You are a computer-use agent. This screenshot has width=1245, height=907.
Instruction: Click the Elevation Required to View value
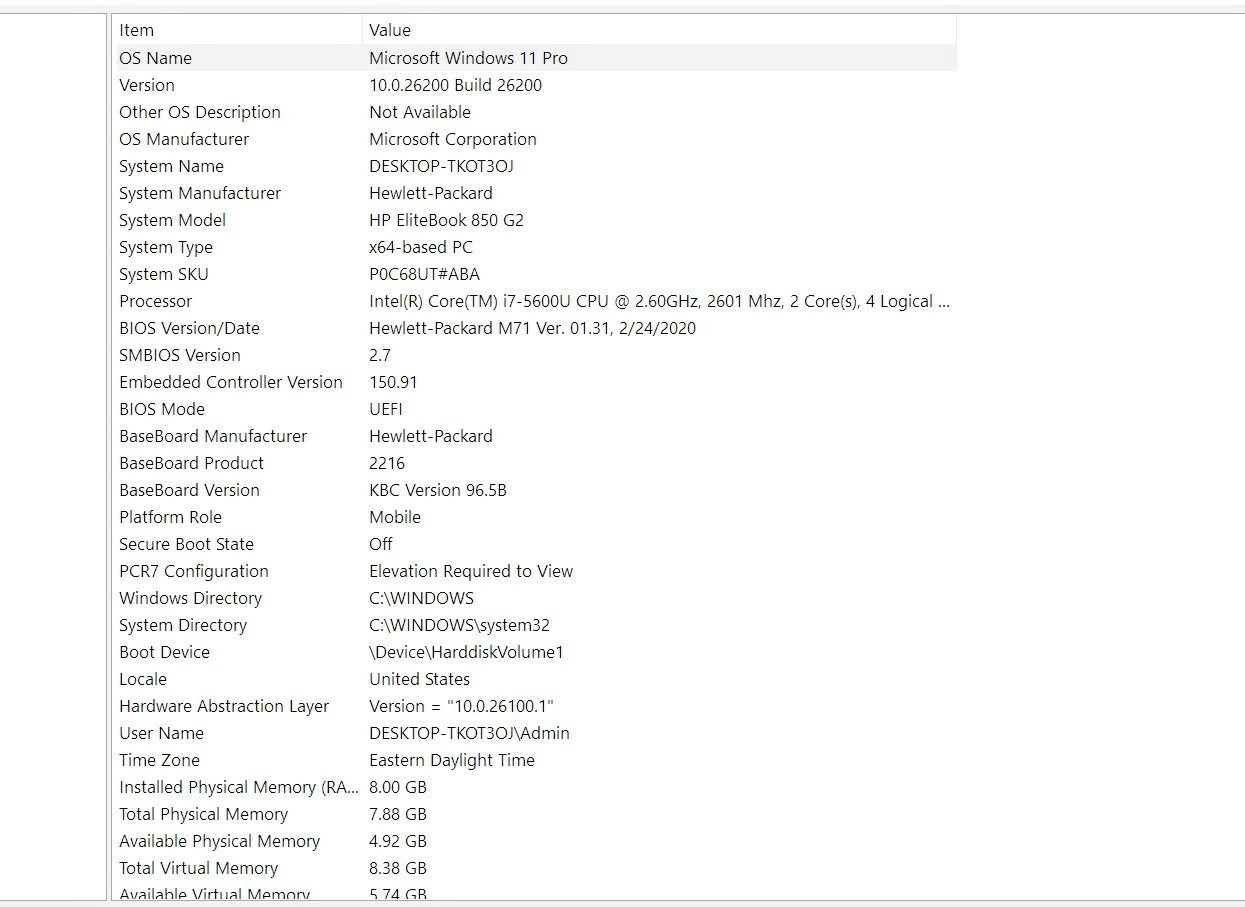coord(471,571)
